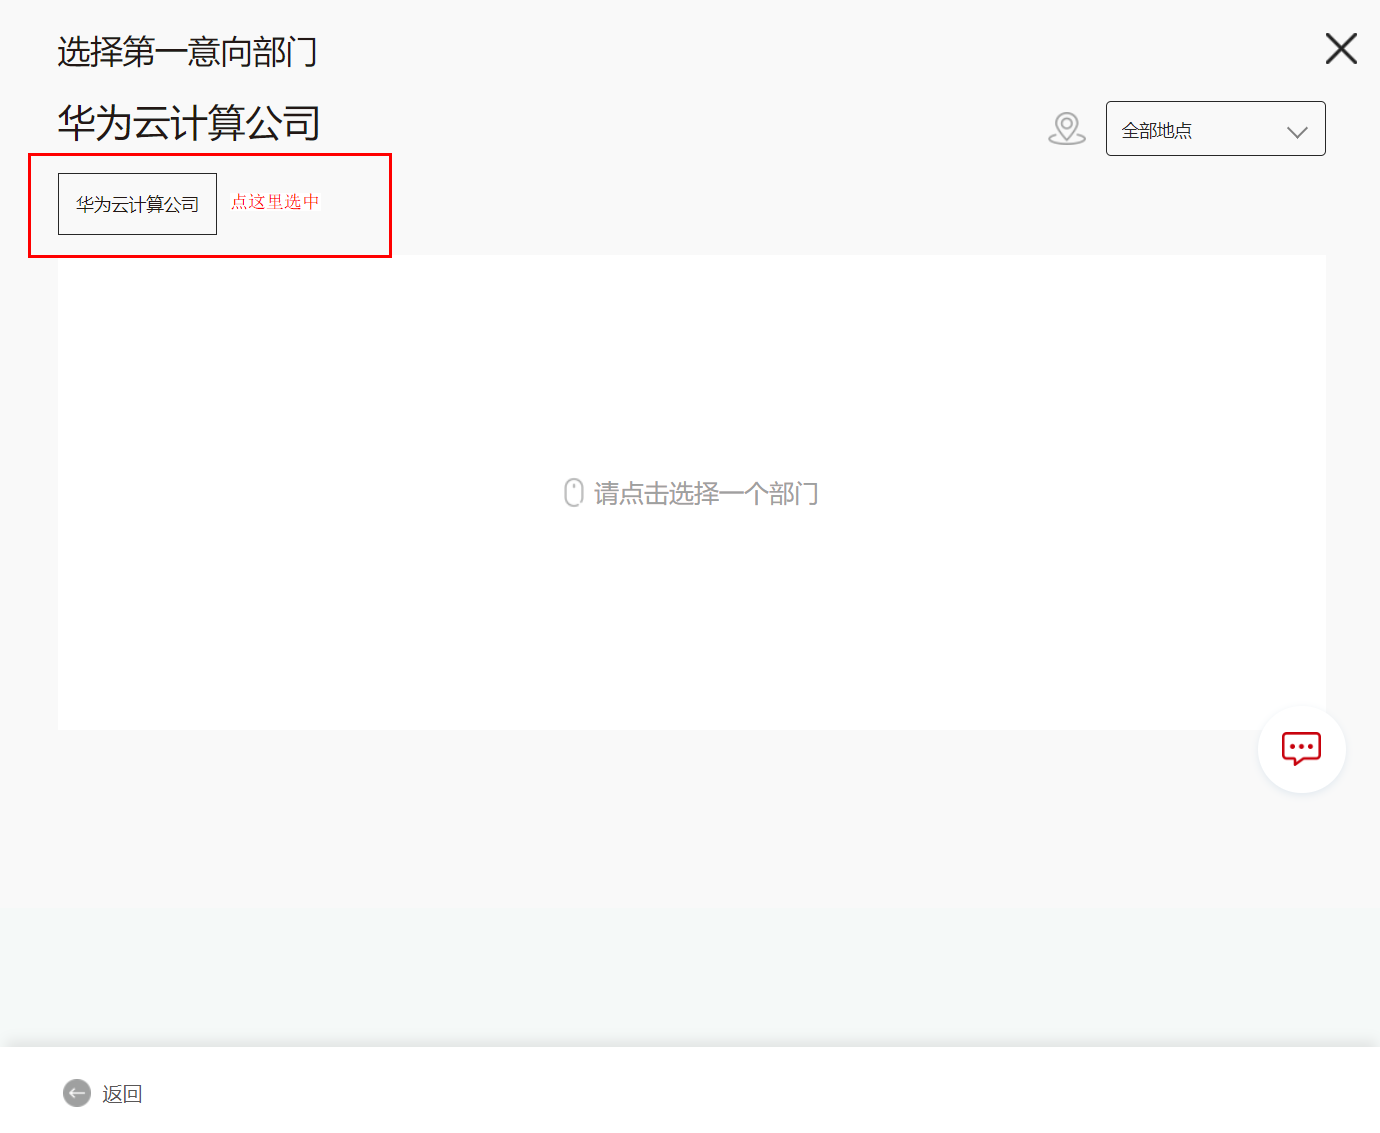Select the 华为云计算公司 department box
Screen dimensions: 1380x1133
(x=137, y=204)
